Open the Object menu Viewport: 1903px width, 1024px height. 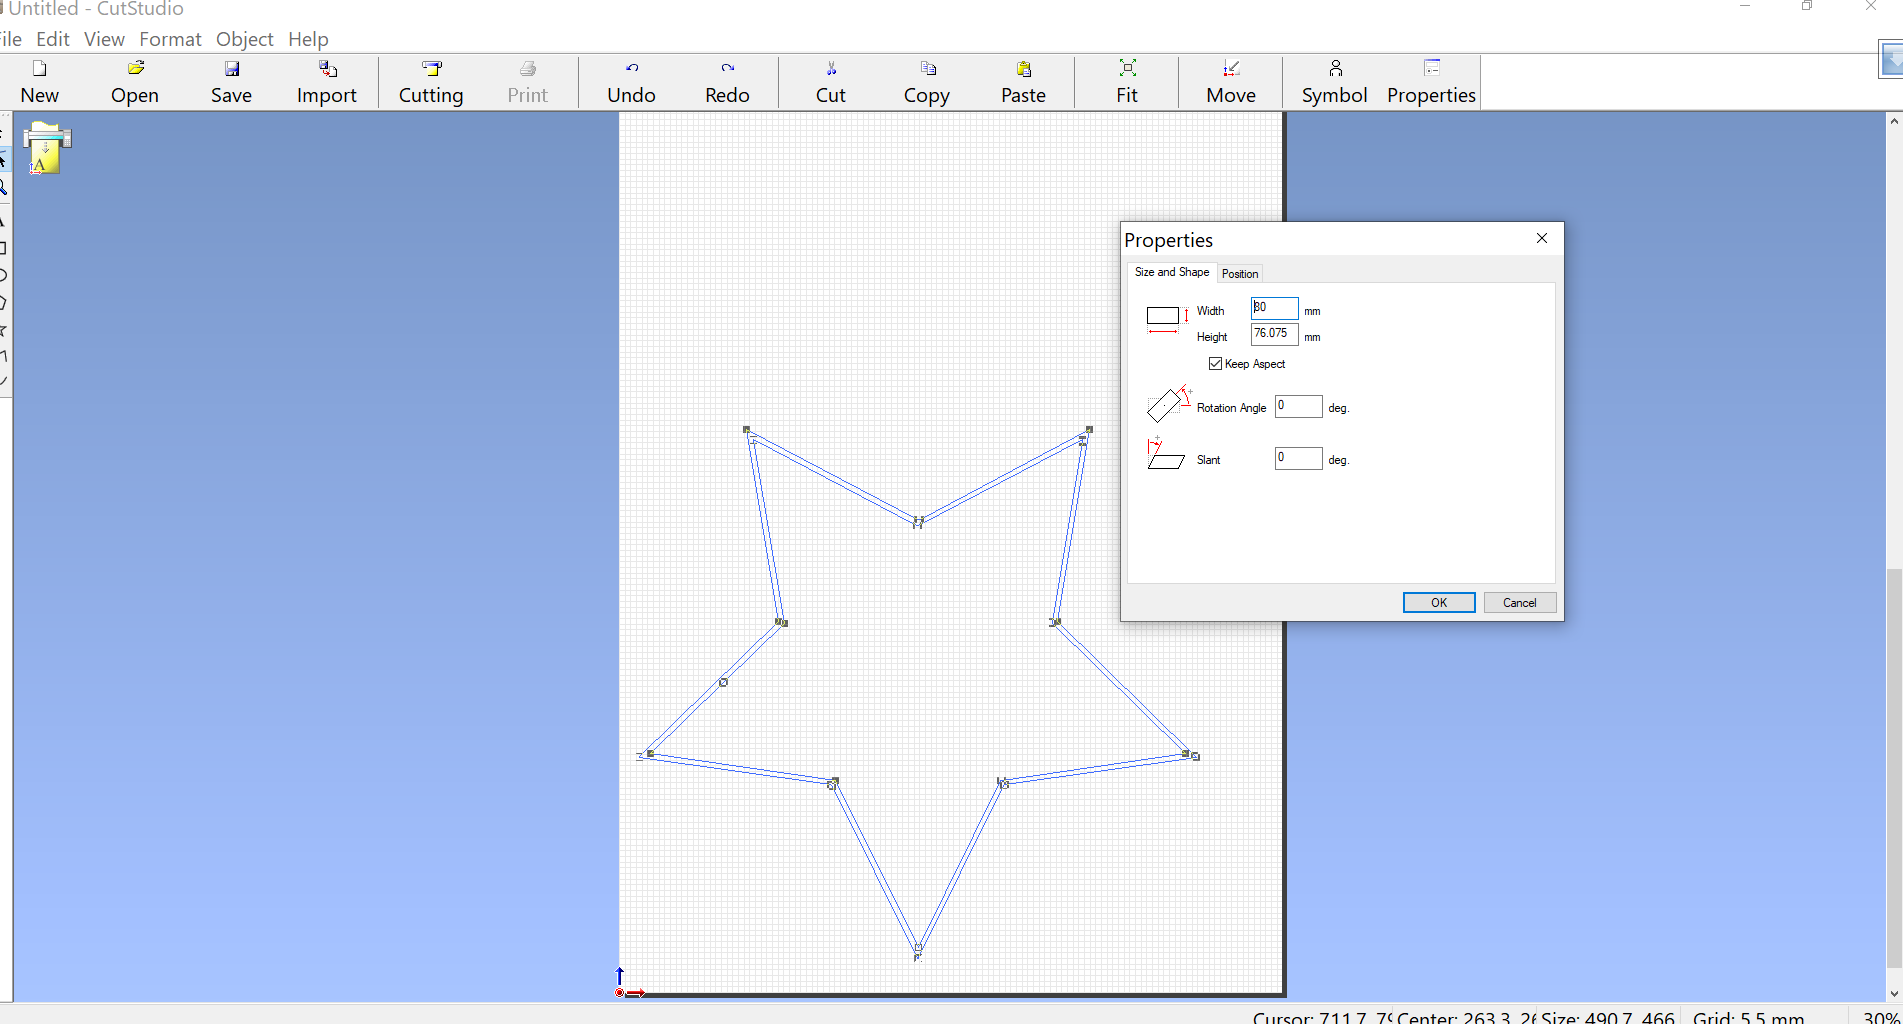pyautogui.click(x=245, y=39)
